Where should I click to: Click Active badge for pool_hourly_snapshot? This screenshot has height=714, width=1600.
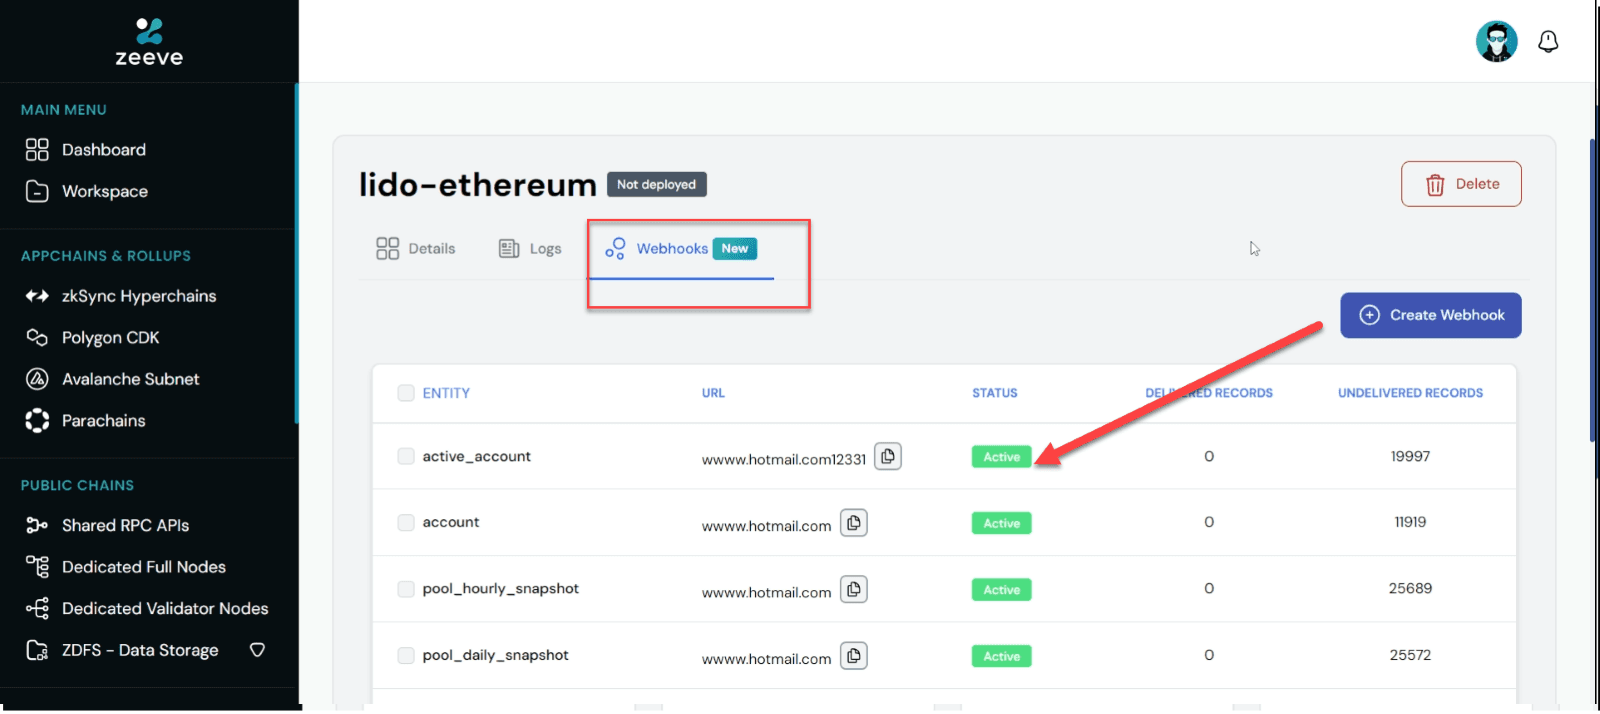(x=1001, y=590)
